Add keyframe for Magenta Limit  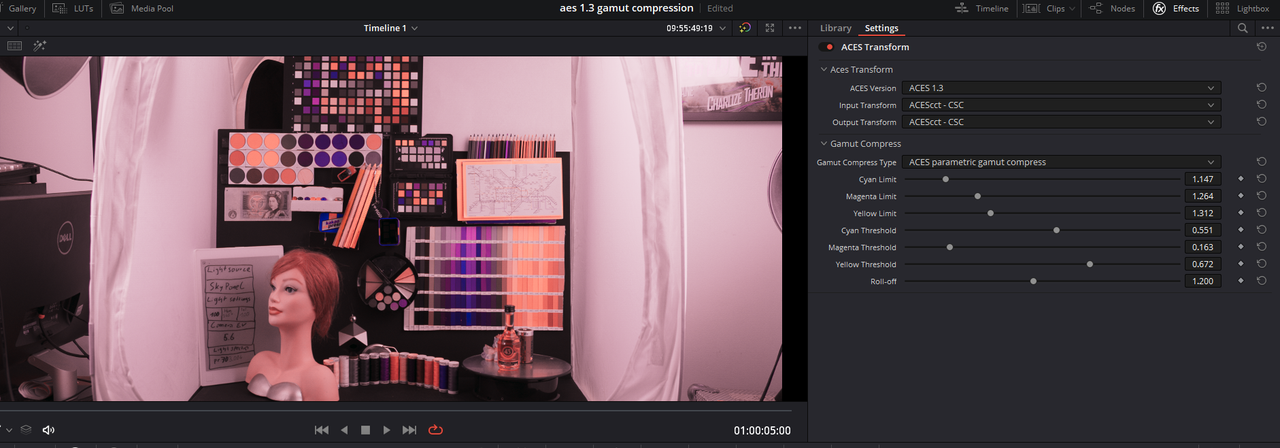tap(1241, 196)
